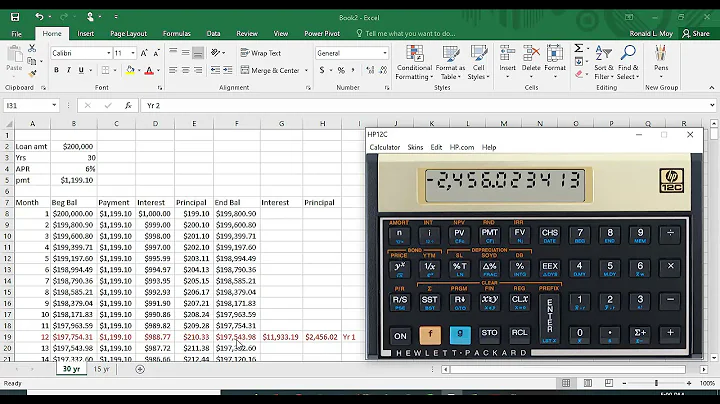720x404 pixels.
Task: Increase decimal places
Action: point(370,70)
